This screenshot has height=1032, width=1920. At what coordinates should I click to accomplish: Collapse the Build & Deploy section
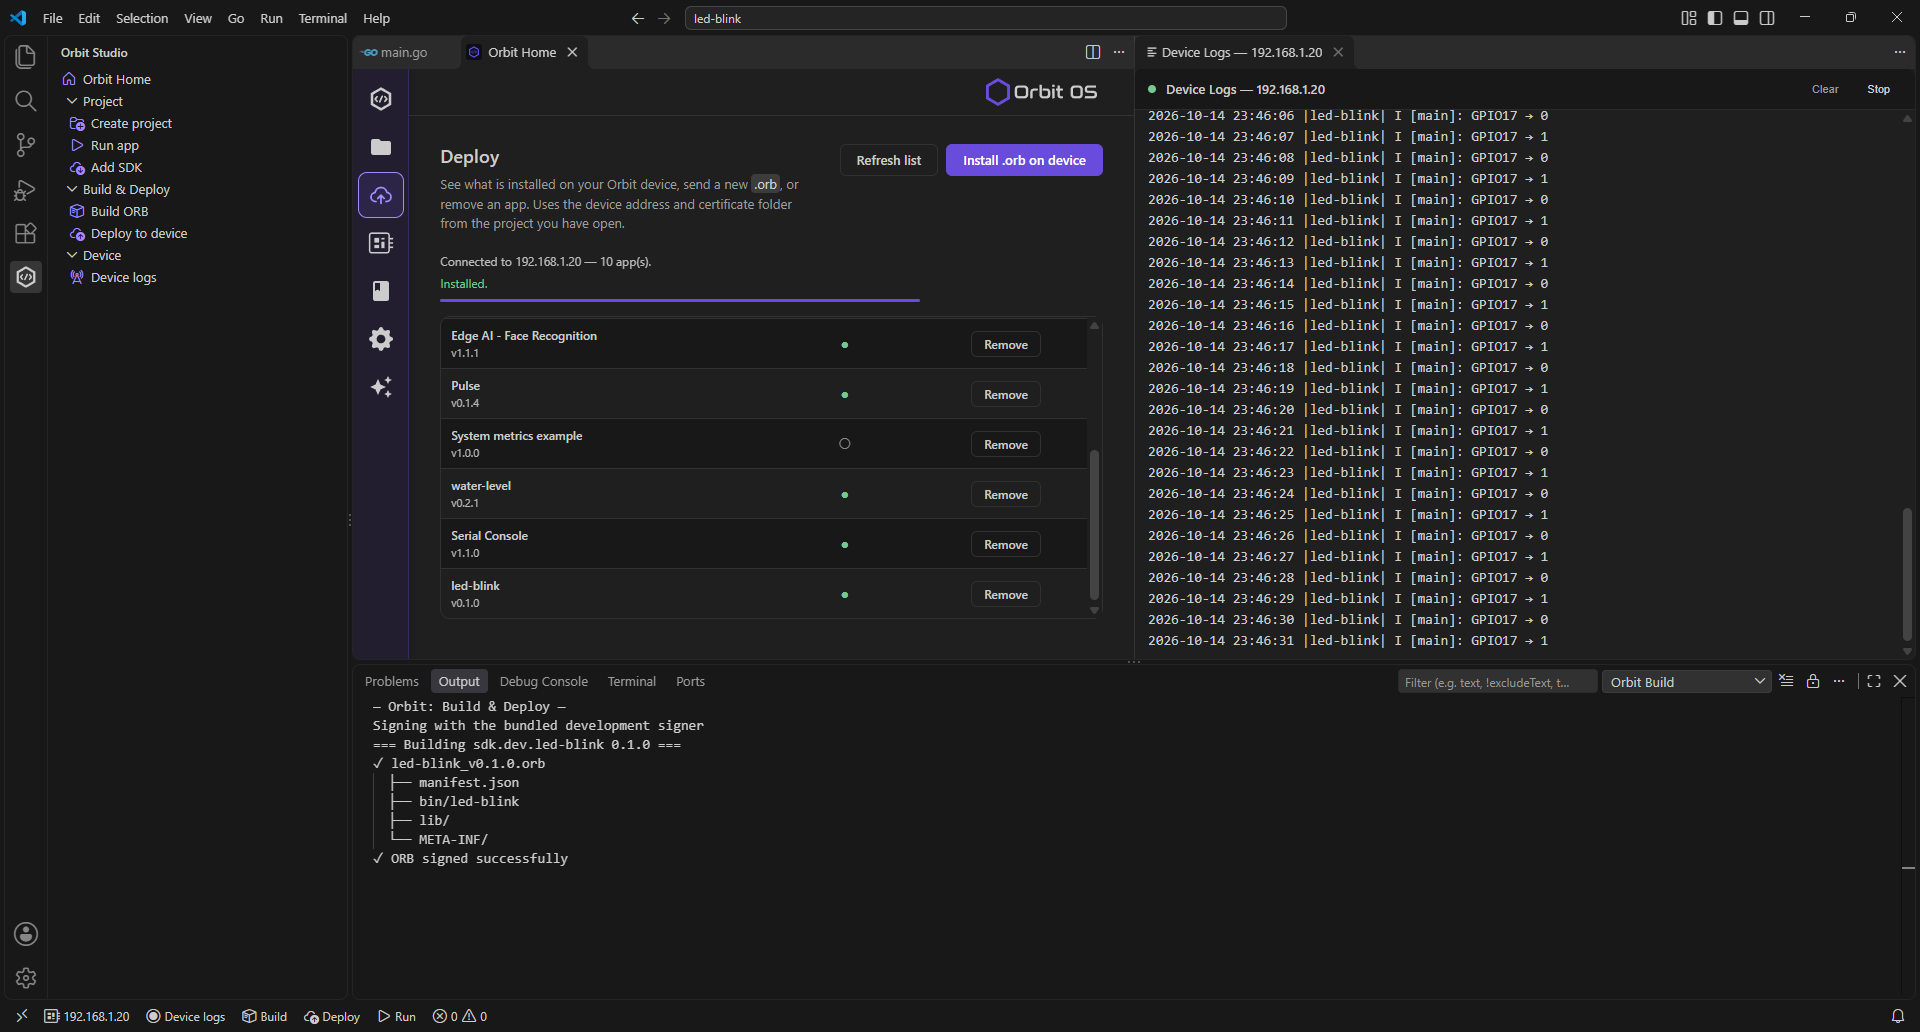tap(72, 189)
